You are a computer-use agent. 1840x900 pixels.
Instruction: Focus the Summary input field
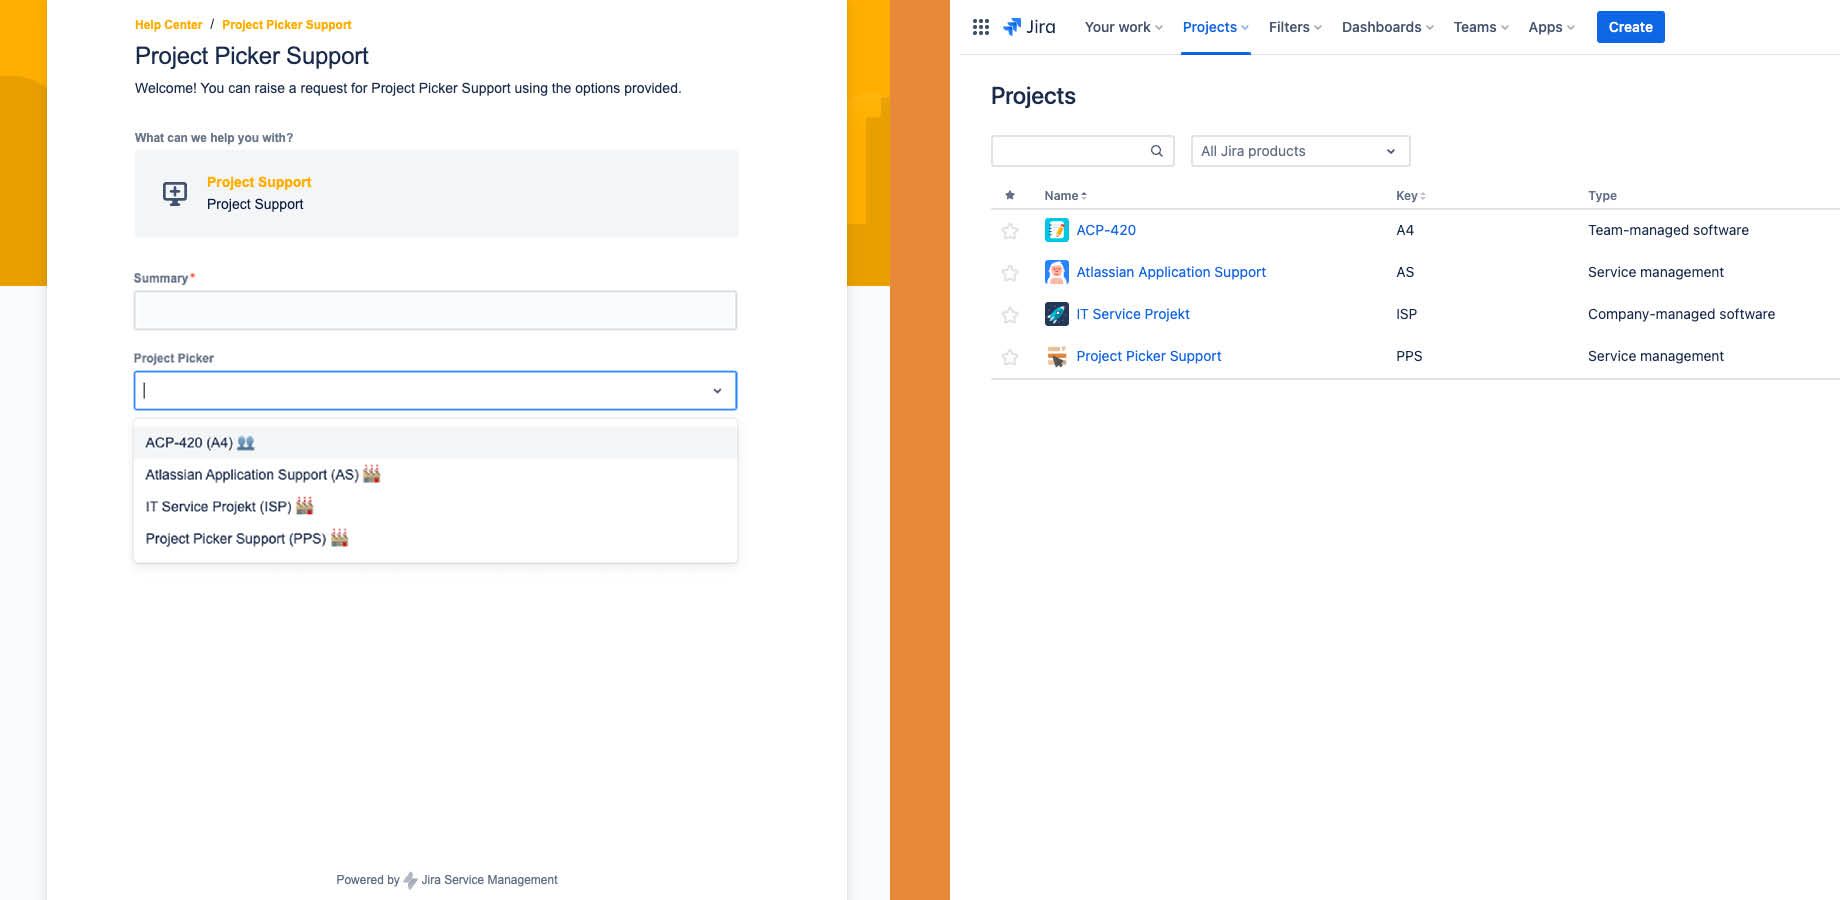[x=435, y=310]
